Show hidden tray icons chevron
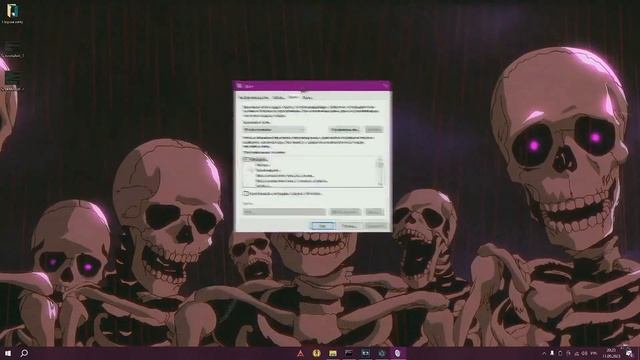This screenshot has height=360, width=640. pos(544,353)
